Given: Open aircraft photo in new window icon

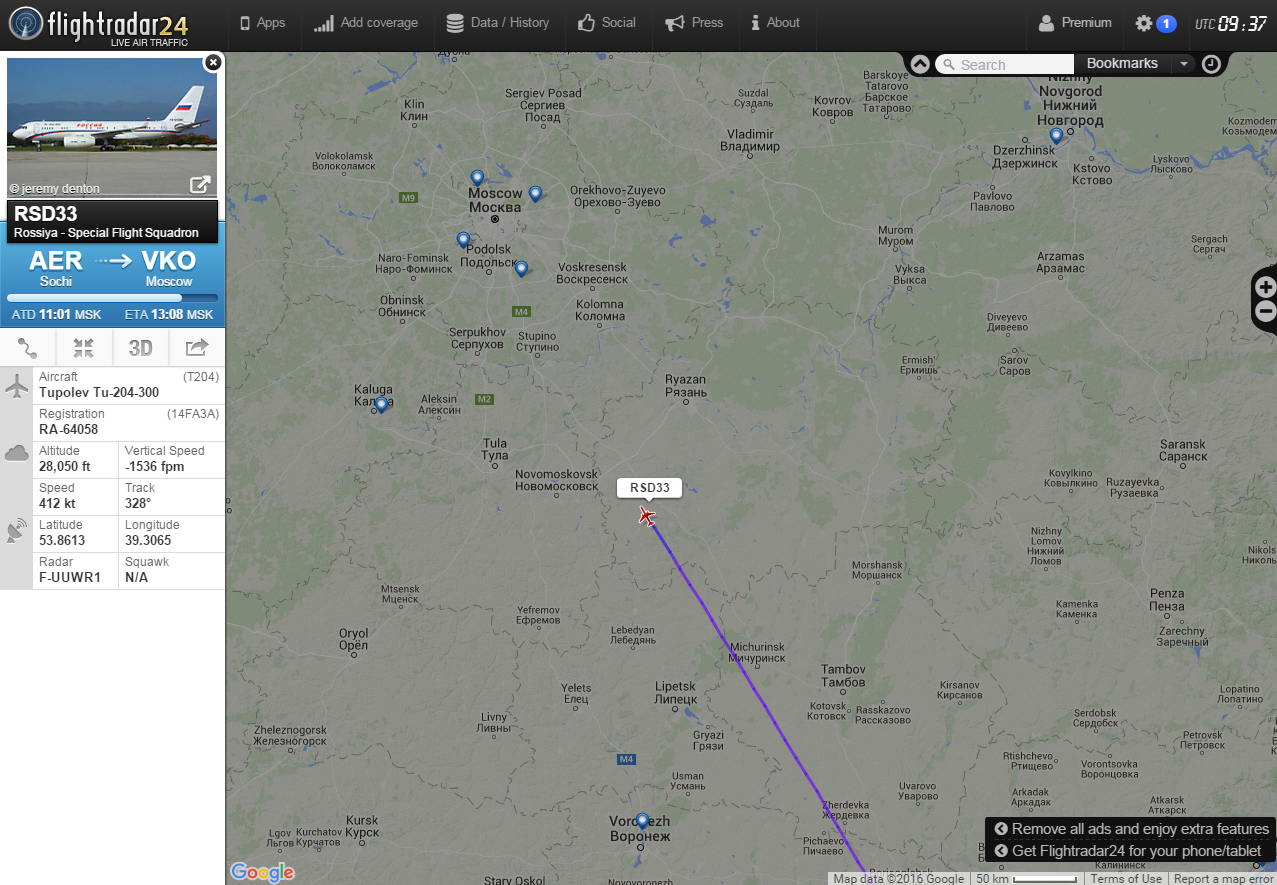Looking at the screenshot, I should point(200,184).
